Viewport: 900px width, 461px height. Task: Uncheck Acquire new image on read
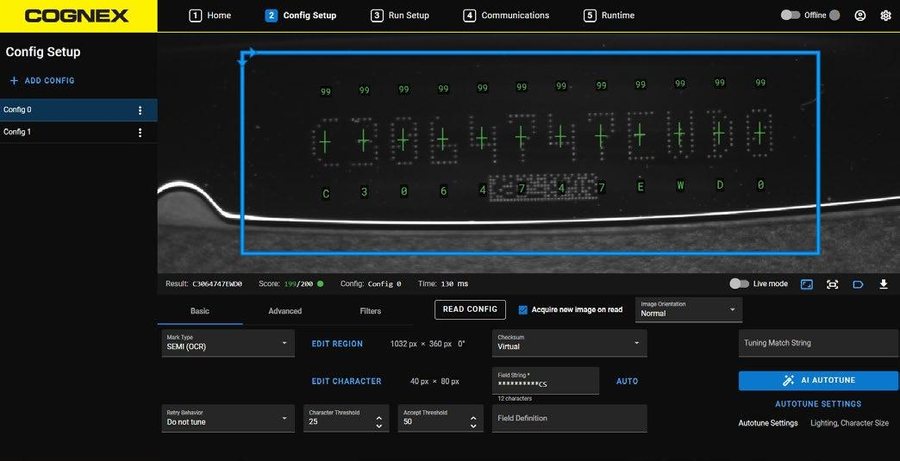[x=523, y=309]
